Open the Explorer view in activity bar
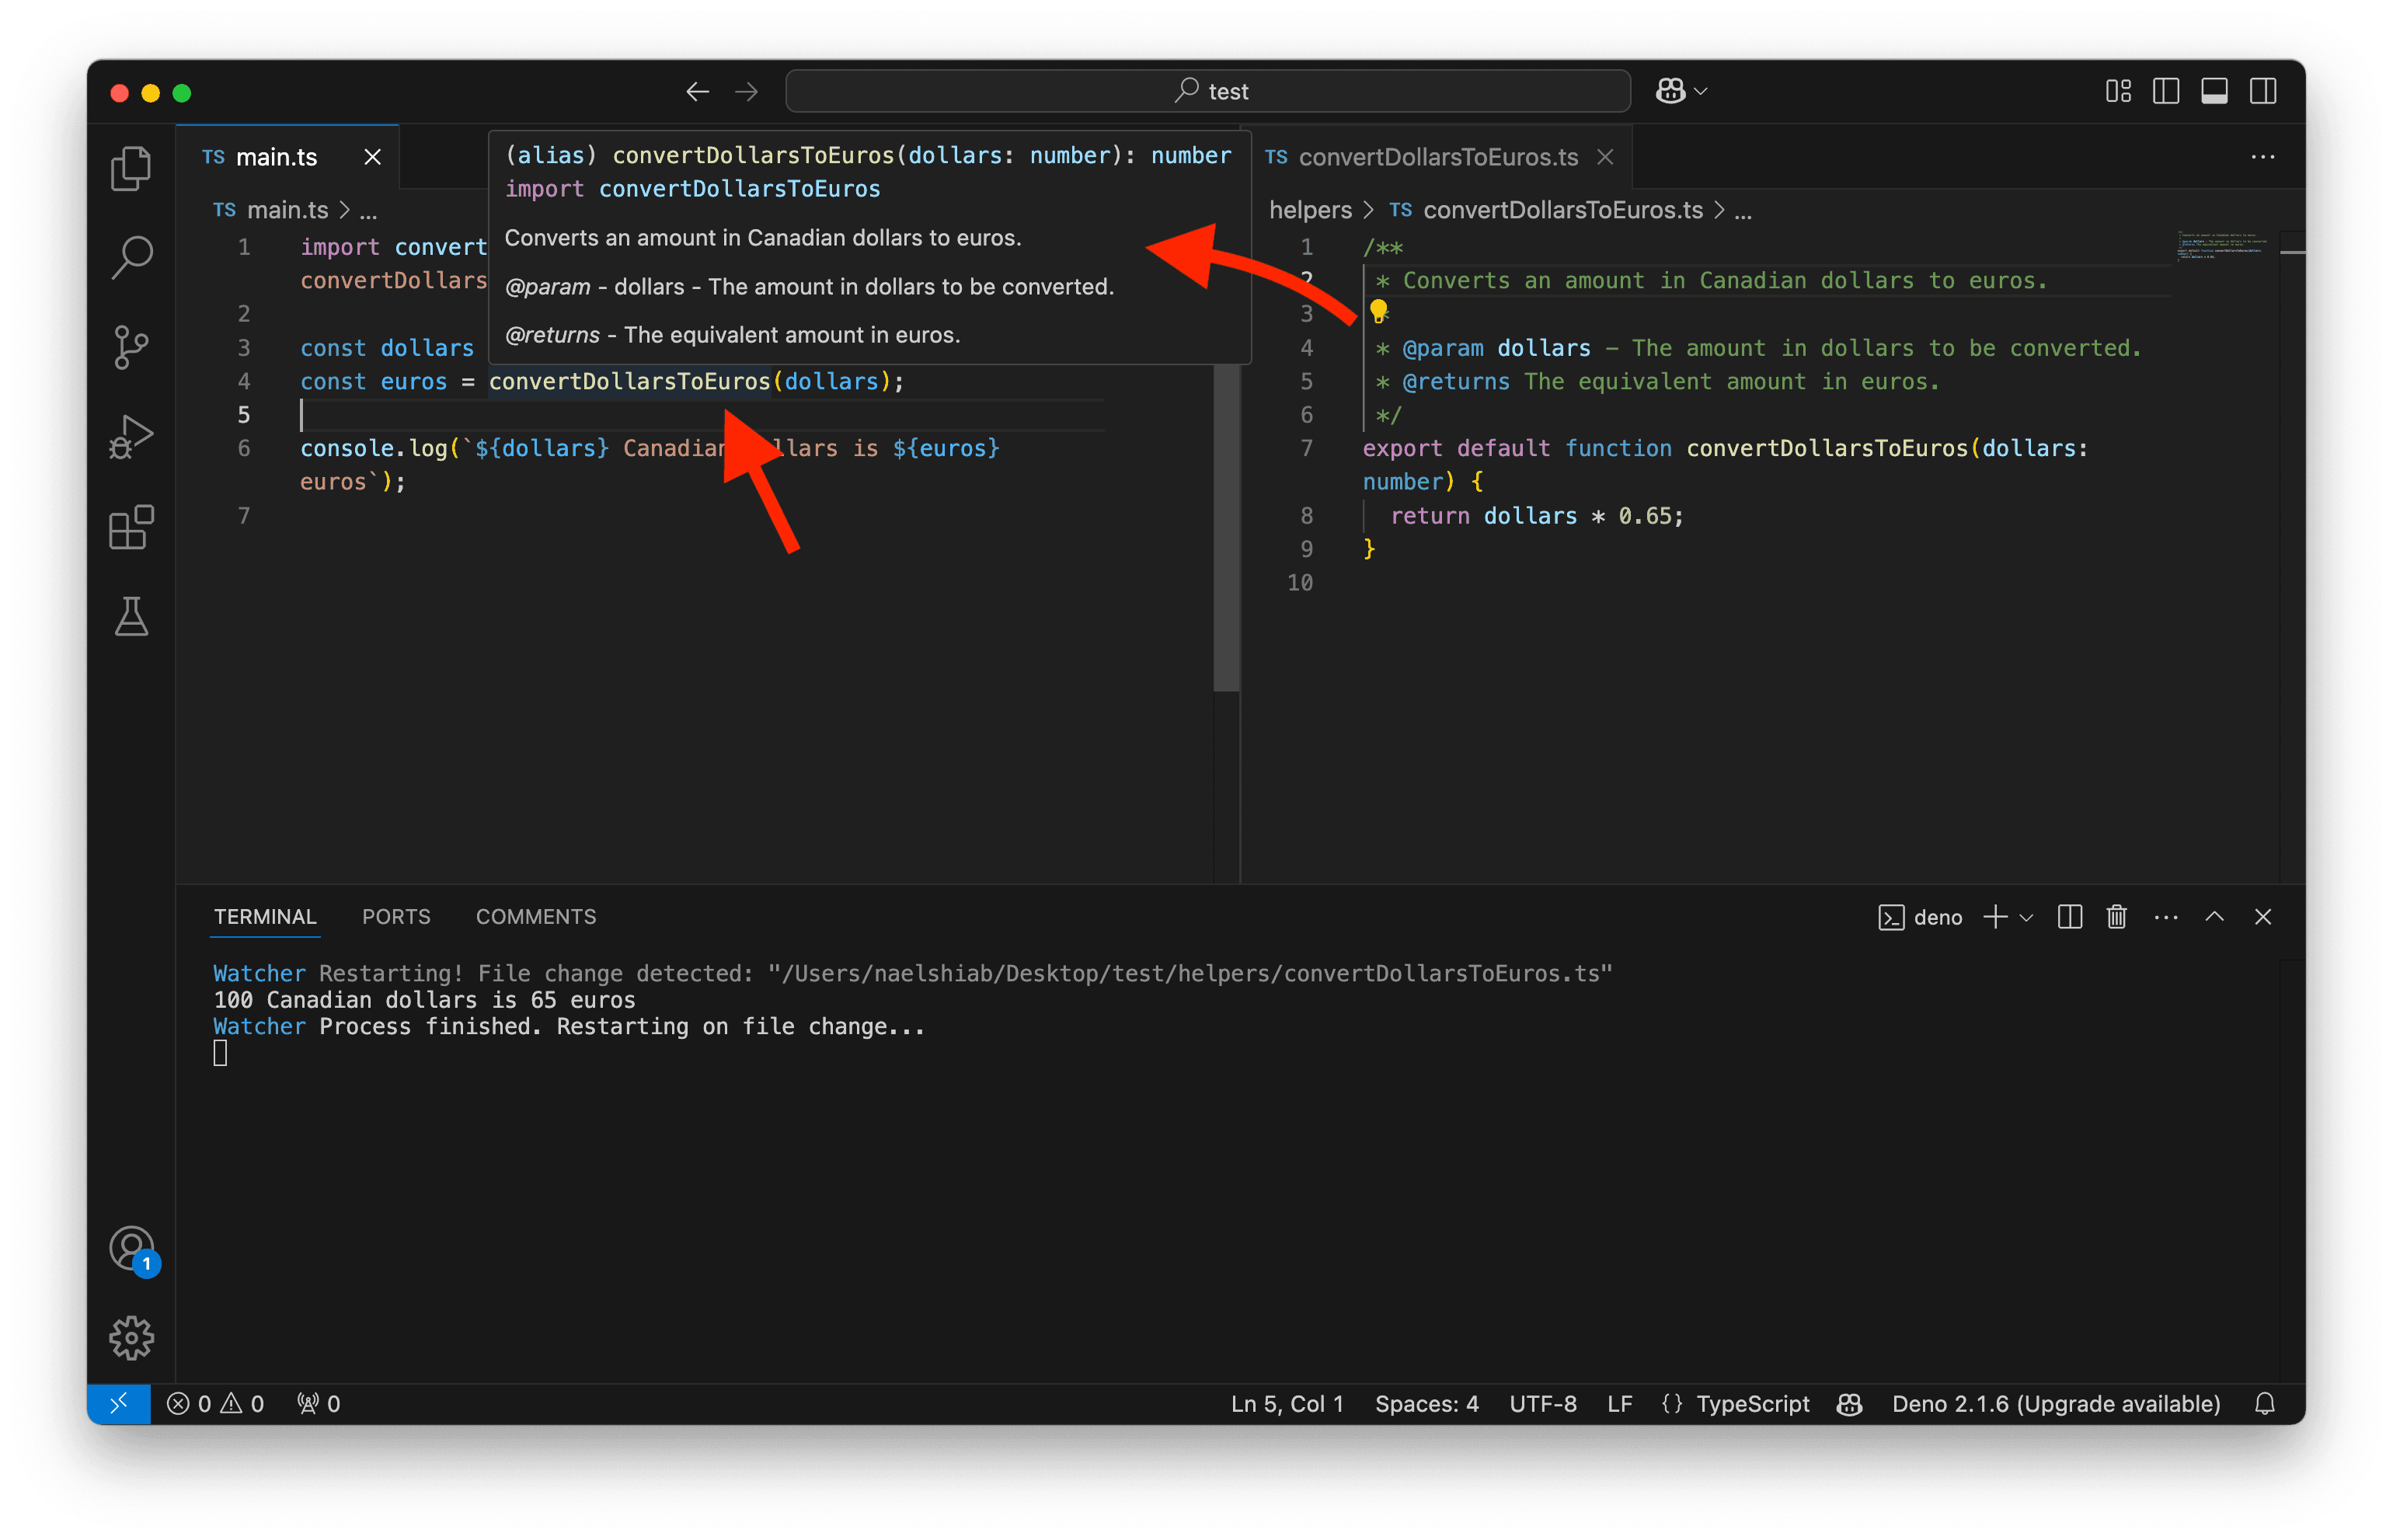 131,167
